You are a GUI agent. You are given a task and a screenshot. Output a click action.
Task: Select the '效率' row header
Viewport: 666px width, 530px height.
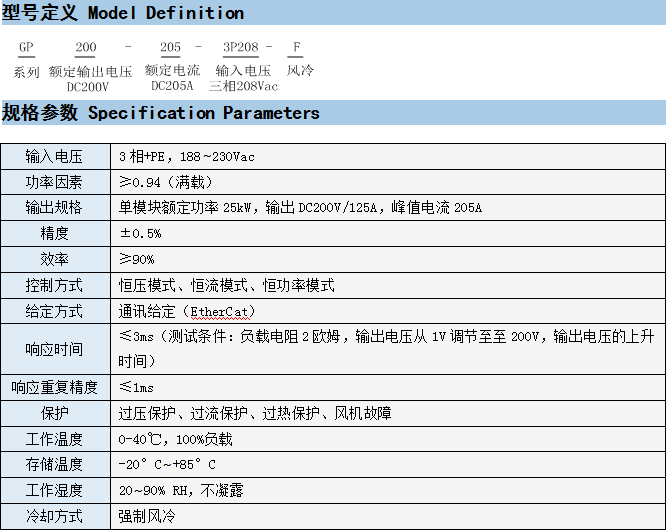pyautogui.click(x=56, y=259)
